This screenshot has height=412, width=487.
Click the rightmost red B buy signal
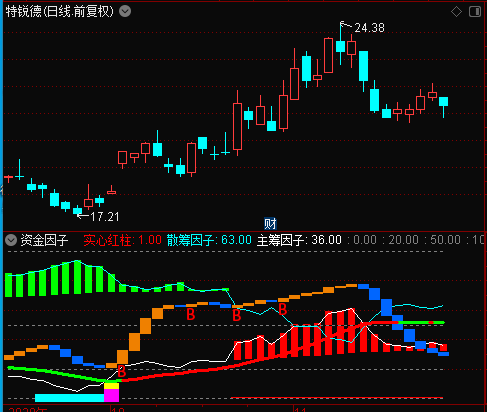(x=282, y=309)
